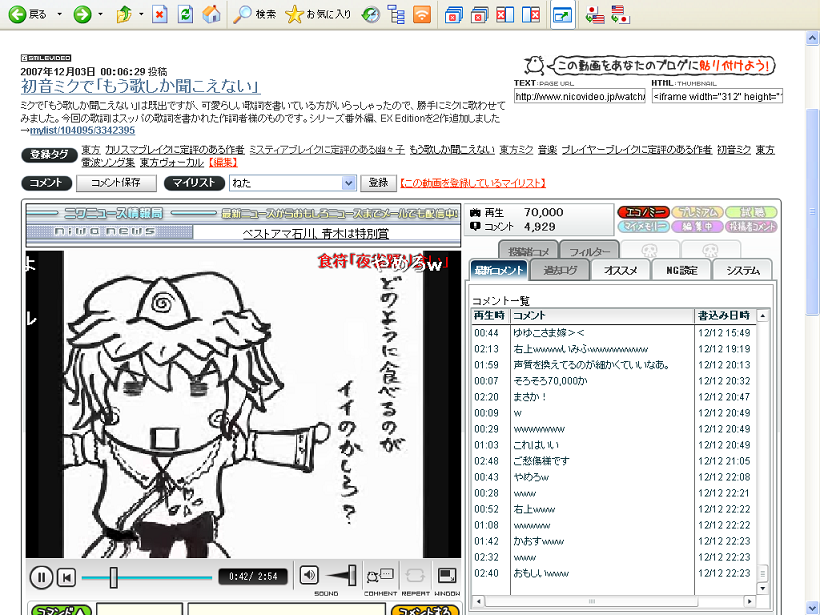
Task: Open the History clock icon
Action: (371, 15)
